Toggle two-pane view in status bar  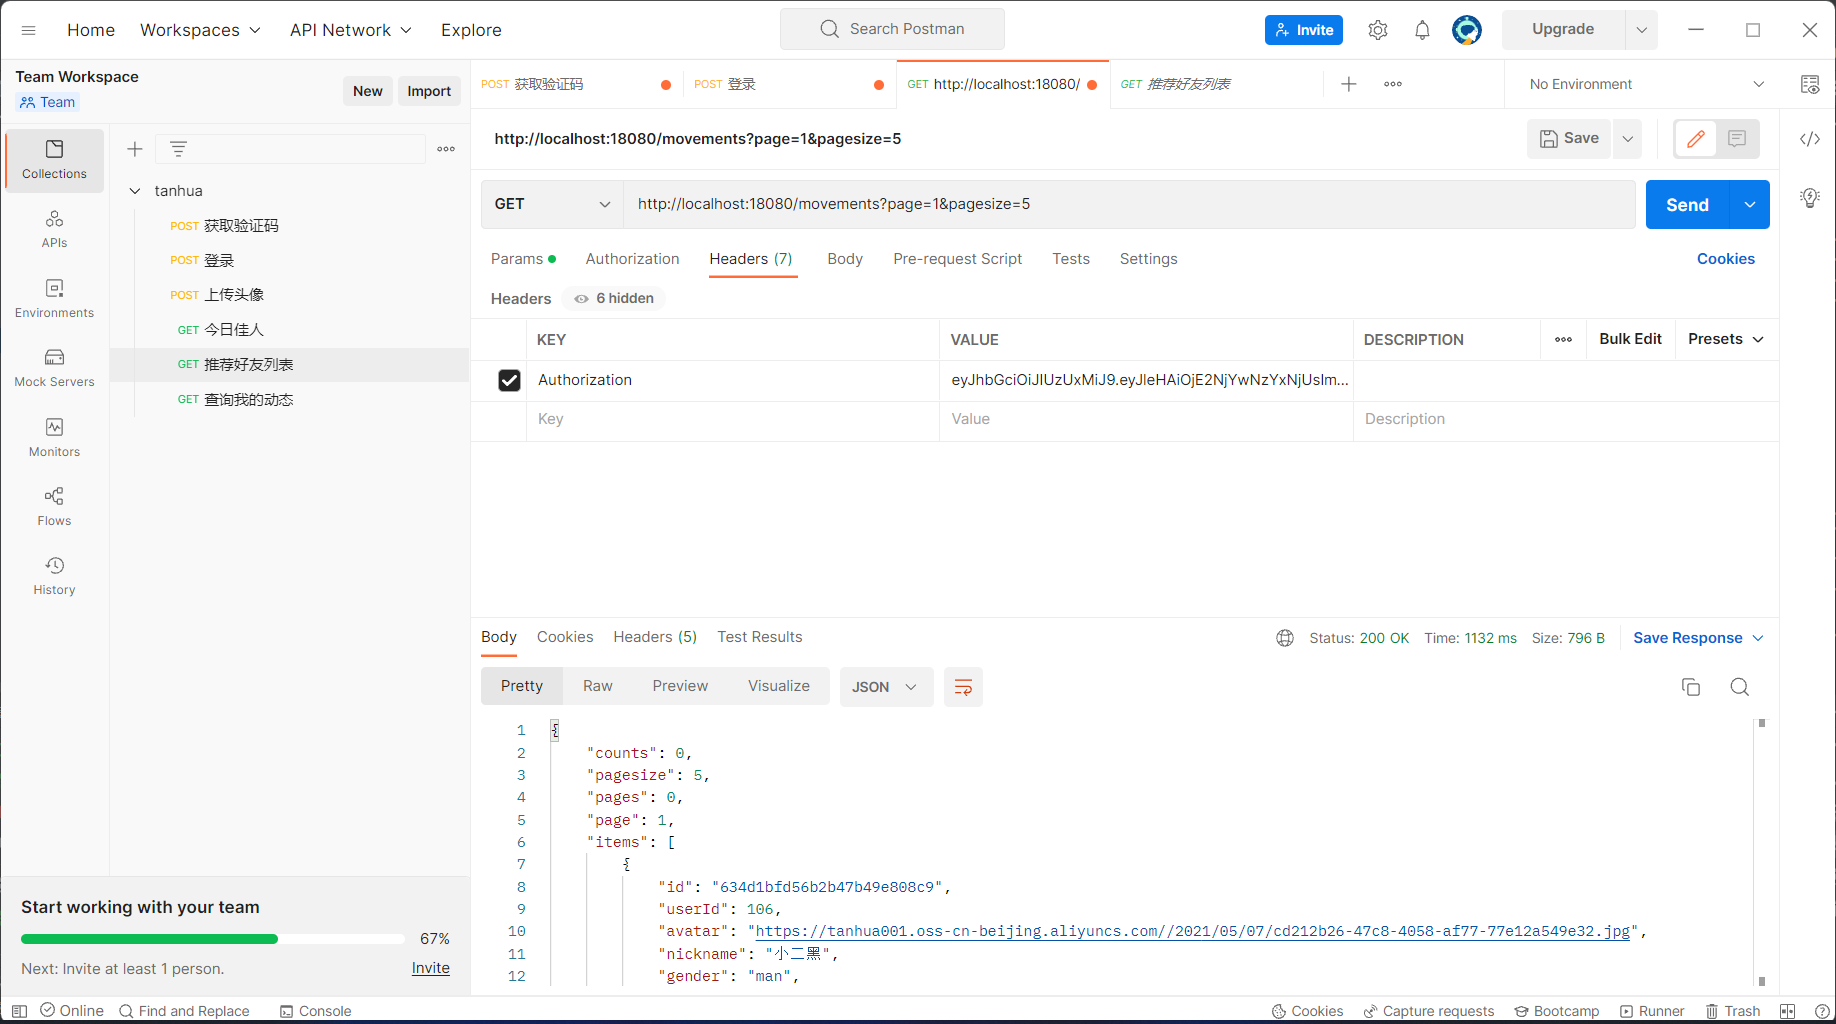pos(1788,1011)
